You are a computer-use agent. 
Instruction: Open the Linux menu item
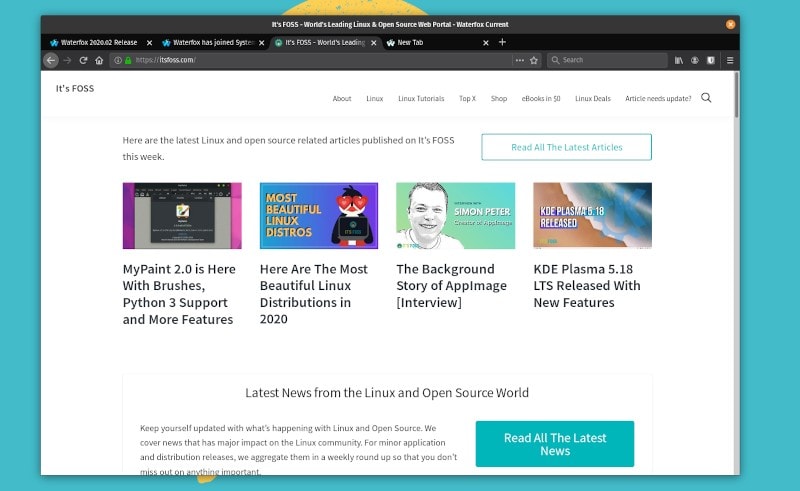tap(374, 99)
